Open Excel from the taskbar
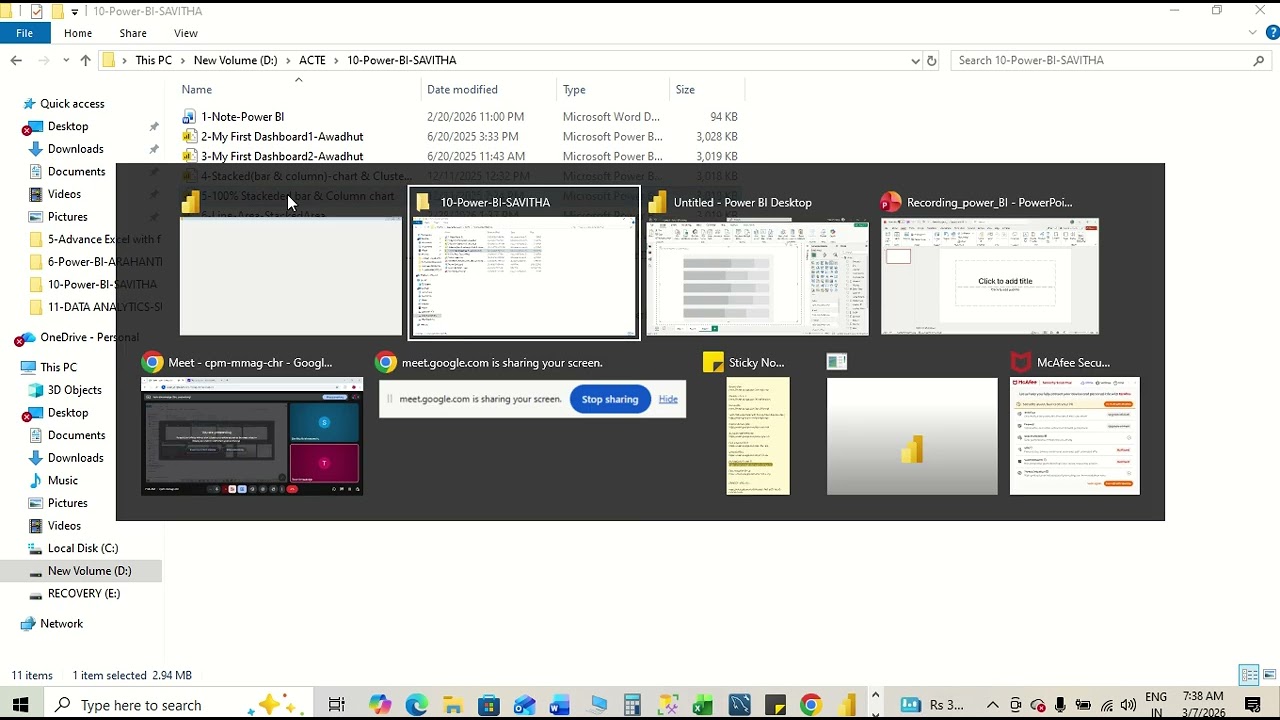Screen dimensions: 1280x720 click(x=703, y=705)
